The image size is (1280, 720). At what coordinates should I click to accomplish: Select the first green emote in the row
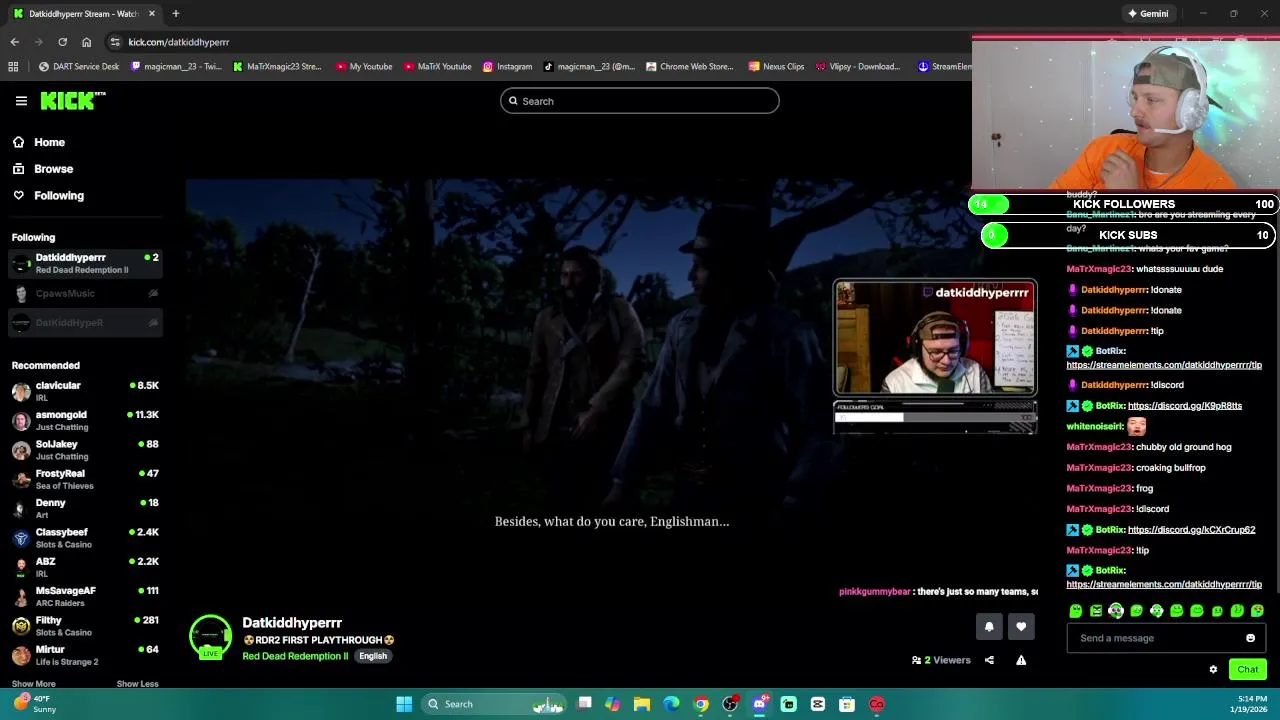click(1075, 611)
